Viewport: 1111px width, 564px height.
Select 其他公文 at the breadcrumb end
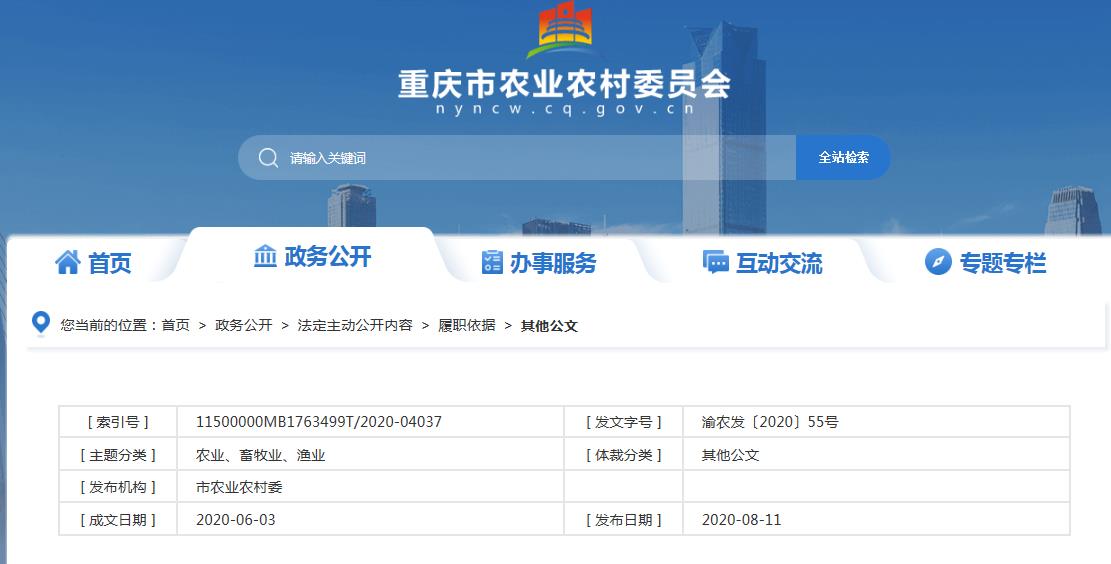click(x=549, y=326)
